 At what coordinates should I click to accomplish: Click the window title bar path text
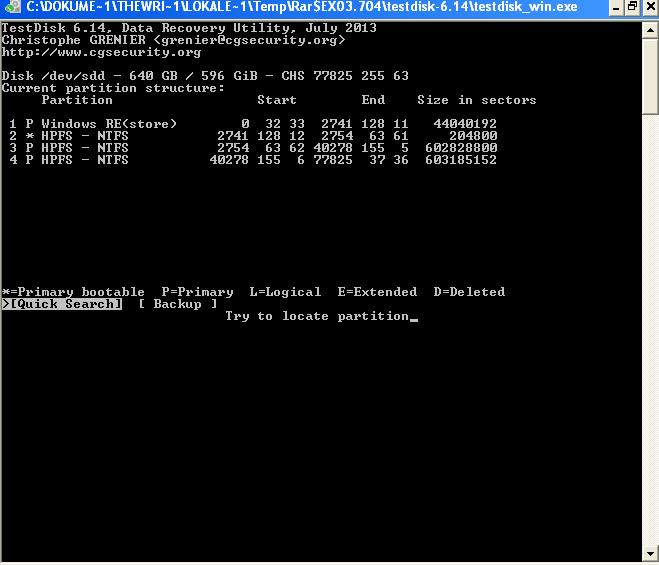(302, 7)
